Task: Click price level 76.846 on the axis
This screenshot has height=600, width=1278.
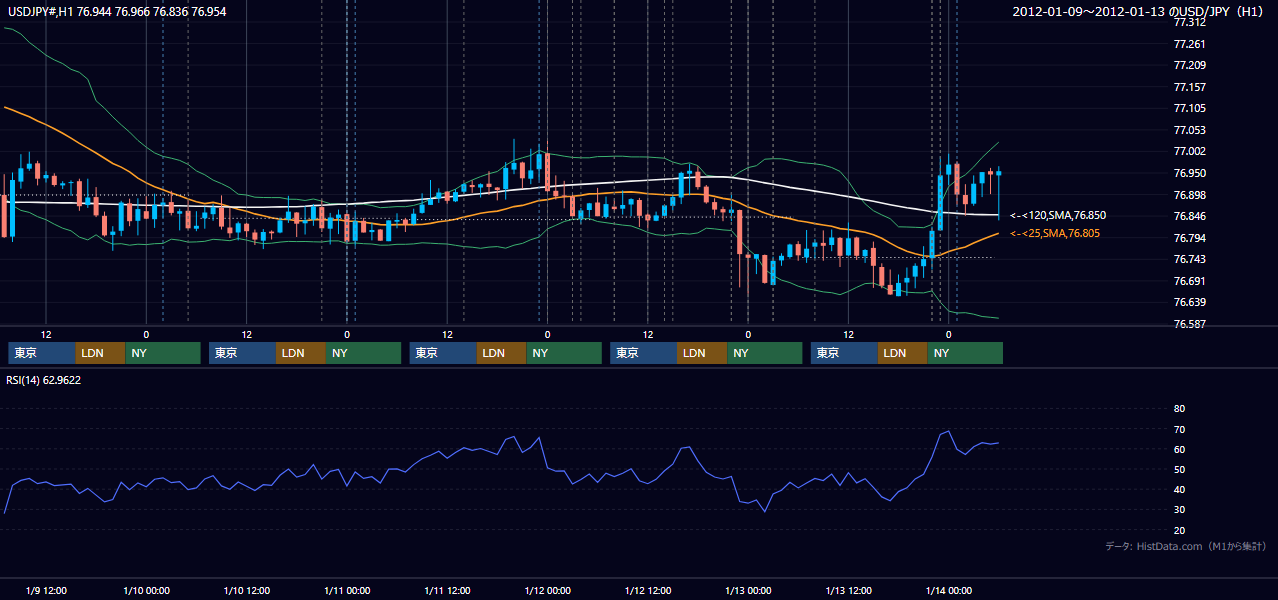Action: [x=1189, y=216]
